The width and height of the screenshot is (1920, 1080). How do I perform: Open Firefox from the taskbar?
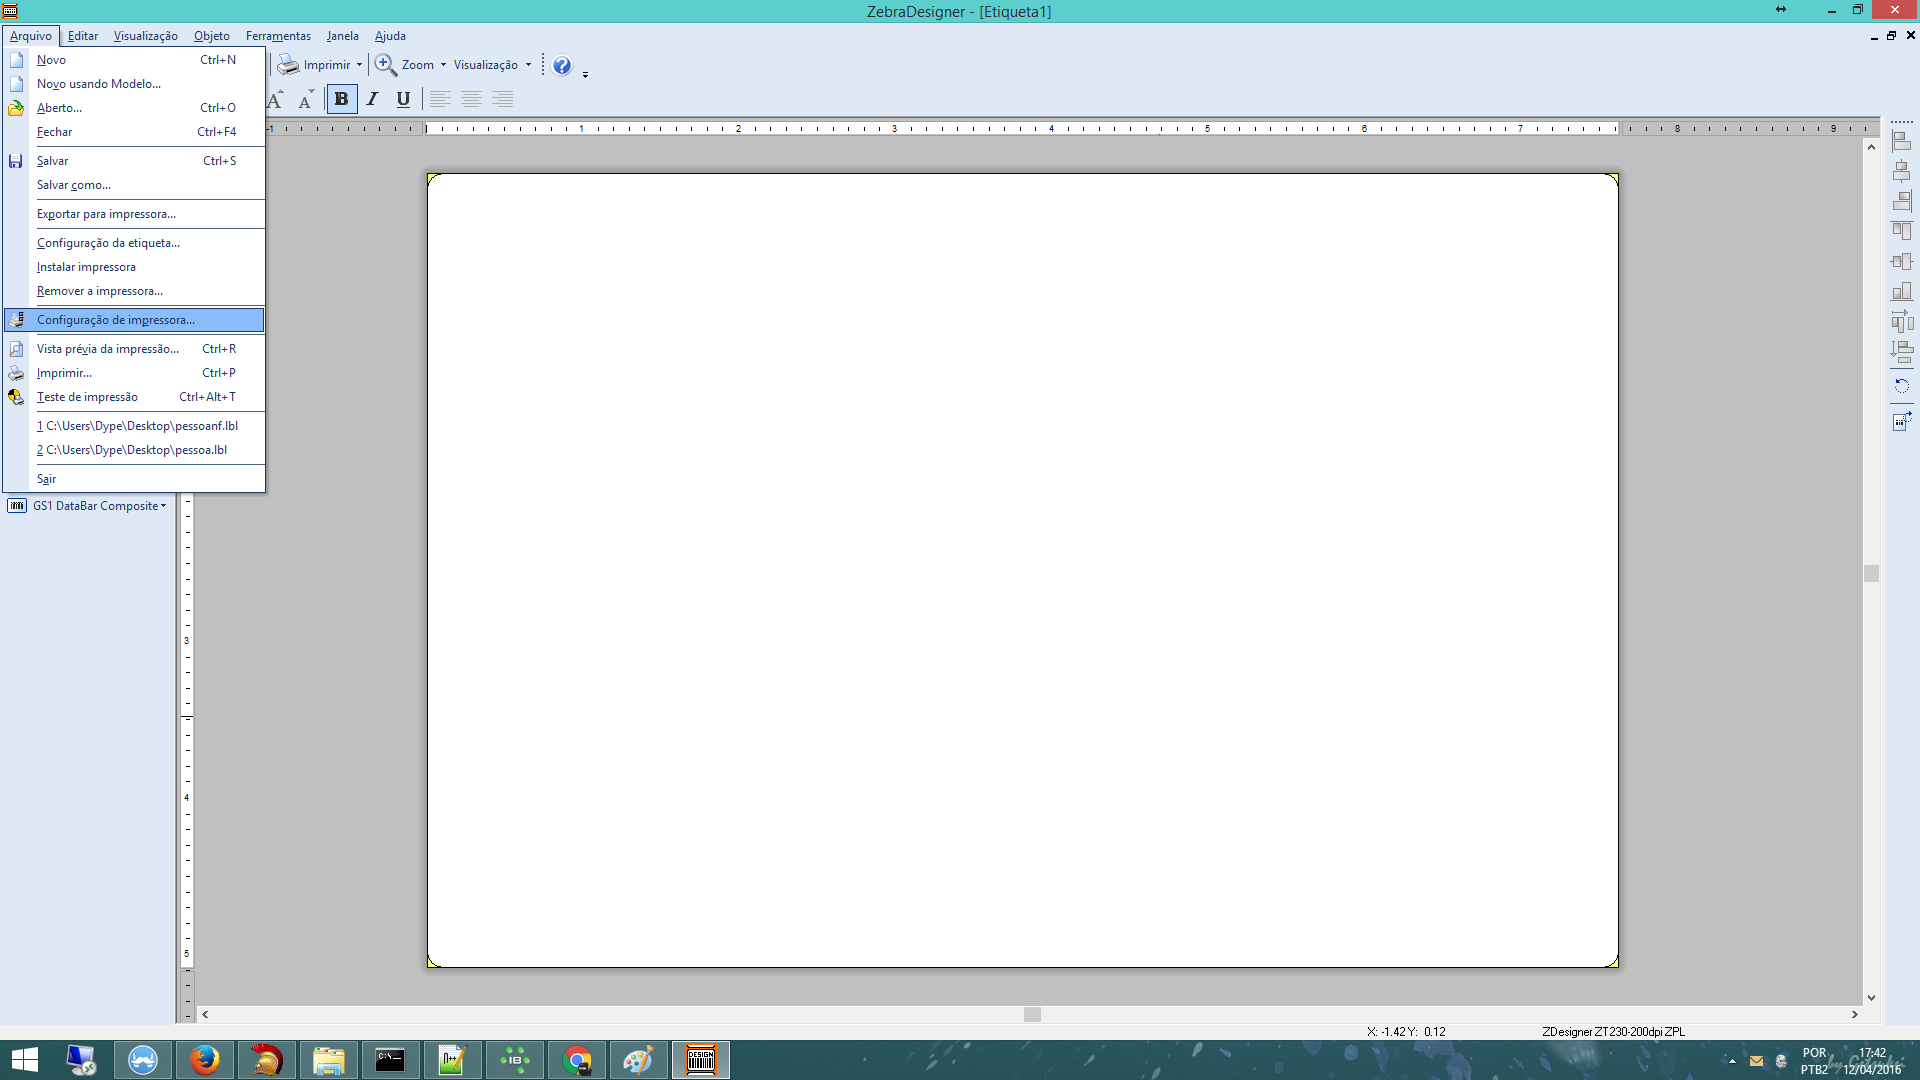[205, 1060]
